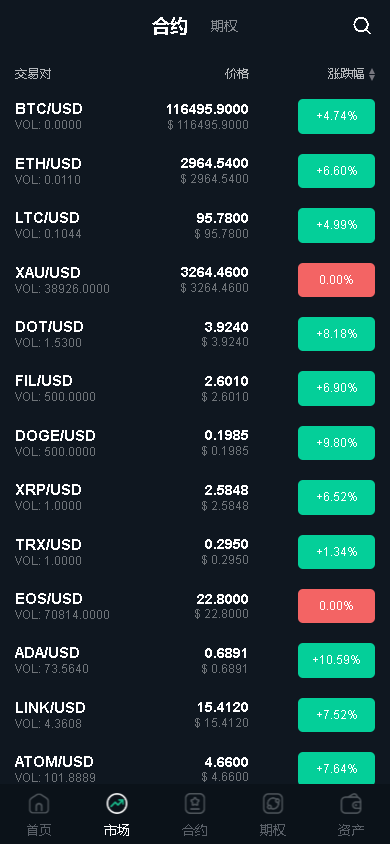Click the ADA/USD +10.59% button
The image size is (390, 844).
[x=336, y=660]
